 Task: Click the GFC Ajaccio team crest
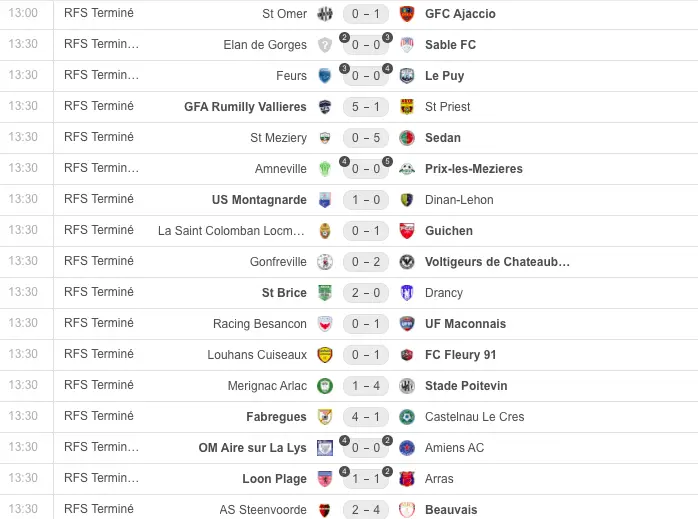pyautogui.click(x=406, y=14)
